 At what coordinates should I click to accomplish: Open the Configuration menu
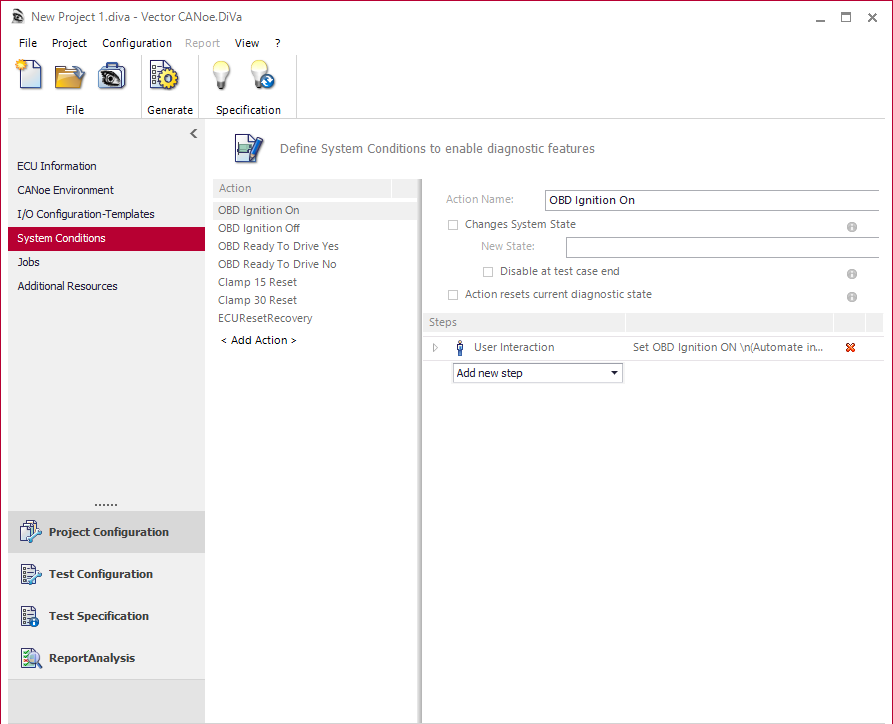click(137, 43)
